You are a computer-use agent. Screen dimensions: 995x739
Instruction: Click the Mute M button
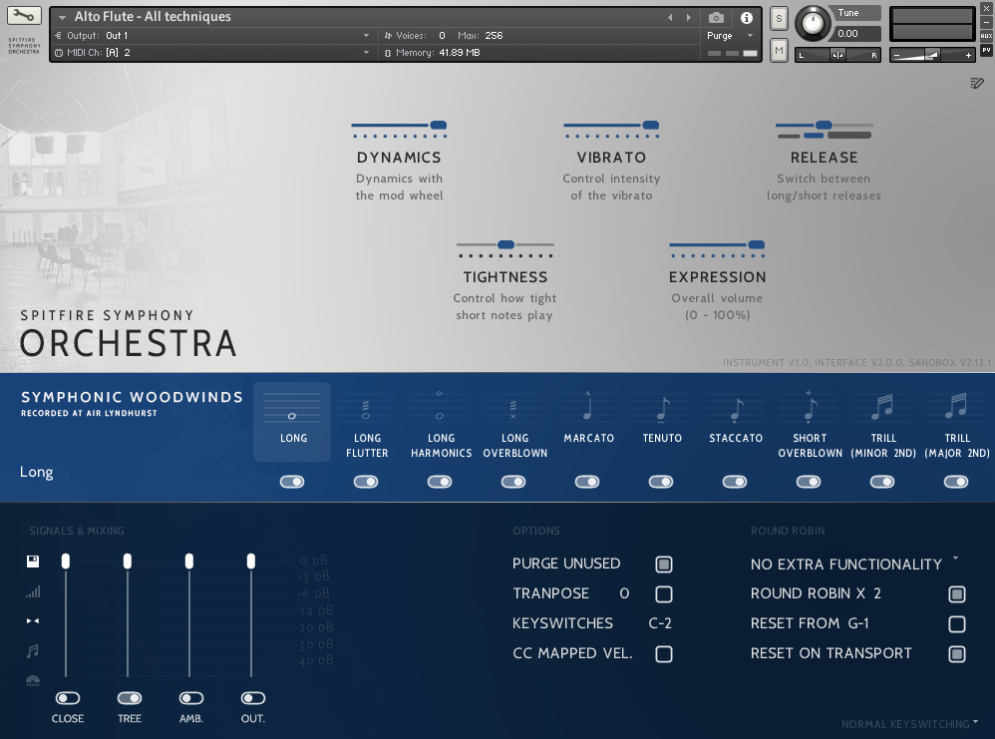click(779, 50)
